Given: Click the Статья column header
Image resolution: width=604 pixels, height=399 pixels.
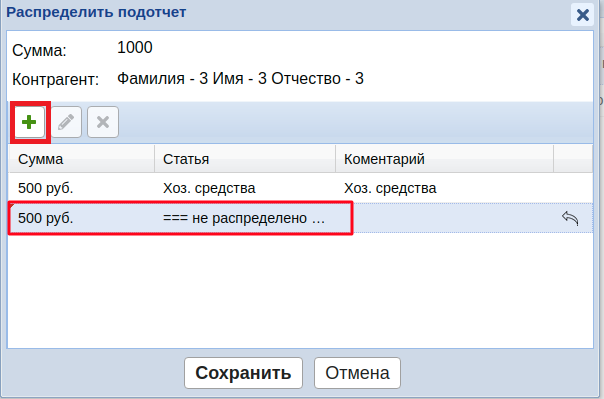Looking at the screenshot, I should pos(245,159).
